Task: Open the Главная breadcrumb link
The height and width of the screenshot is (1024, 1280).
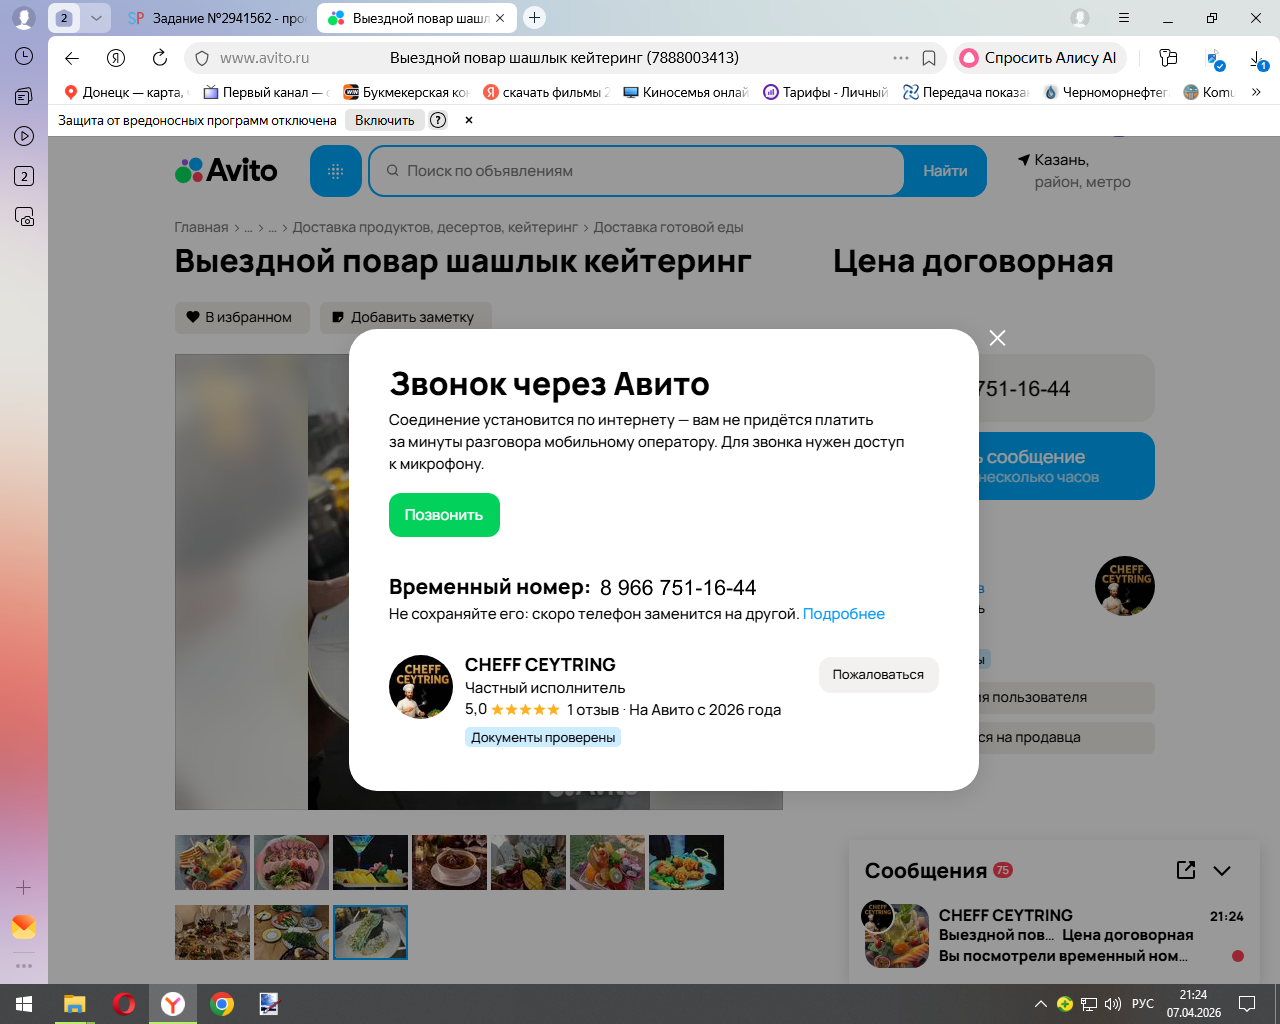Action: [x=201, y=227]
